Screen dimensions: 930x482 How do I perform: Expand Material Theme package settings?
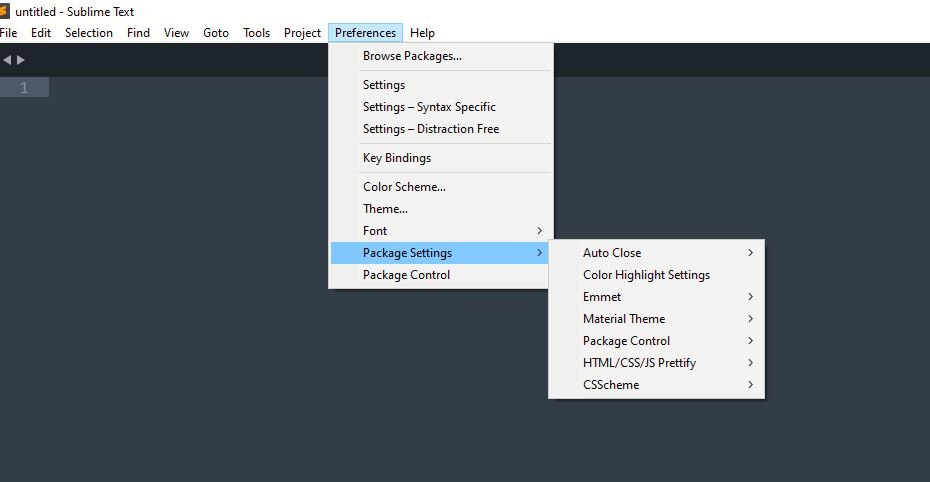[x=657, y=318]
